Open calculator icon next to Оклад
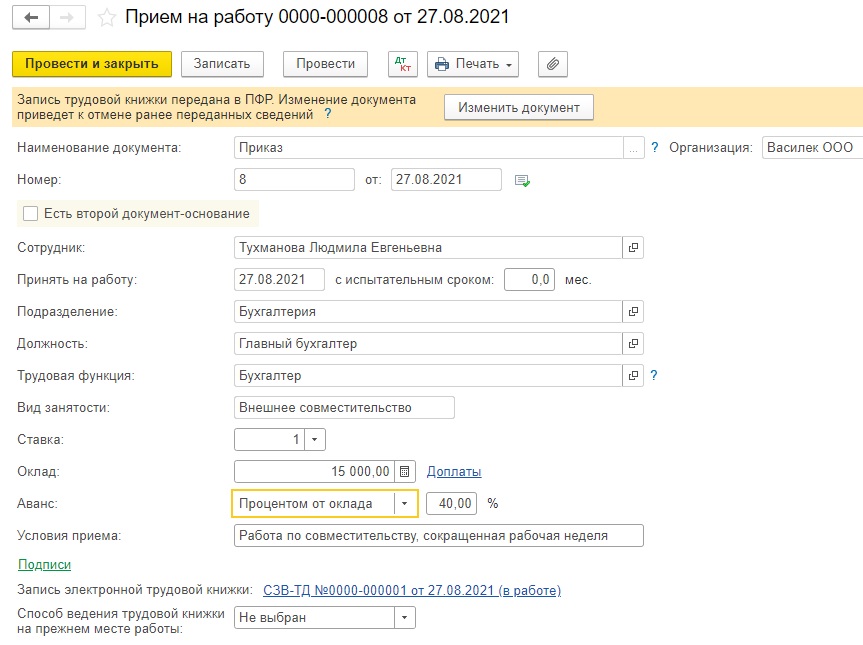This screenshot has height=645, width=863. [405, 472]
